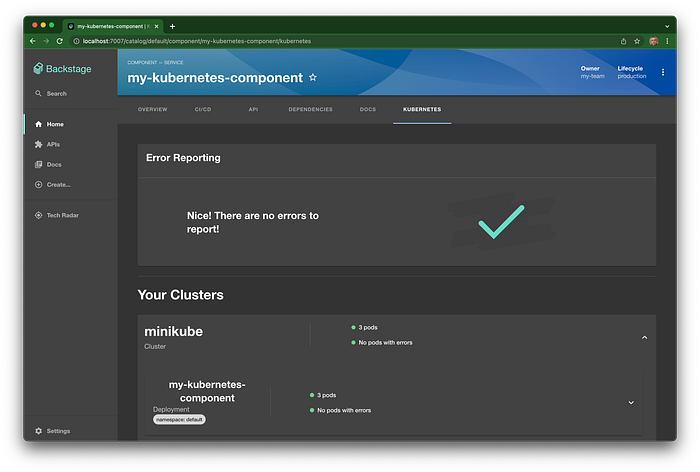The width and height of the screenshot is (700, 472).
Task: Click 'No pods with errors' in Deployment row
Action: 344,411
